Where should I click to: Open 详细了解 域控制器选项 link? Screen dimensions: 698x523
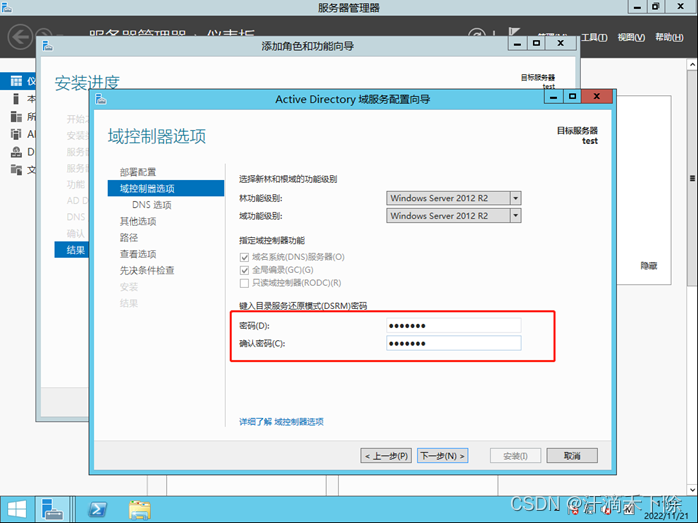pos(281,422)
